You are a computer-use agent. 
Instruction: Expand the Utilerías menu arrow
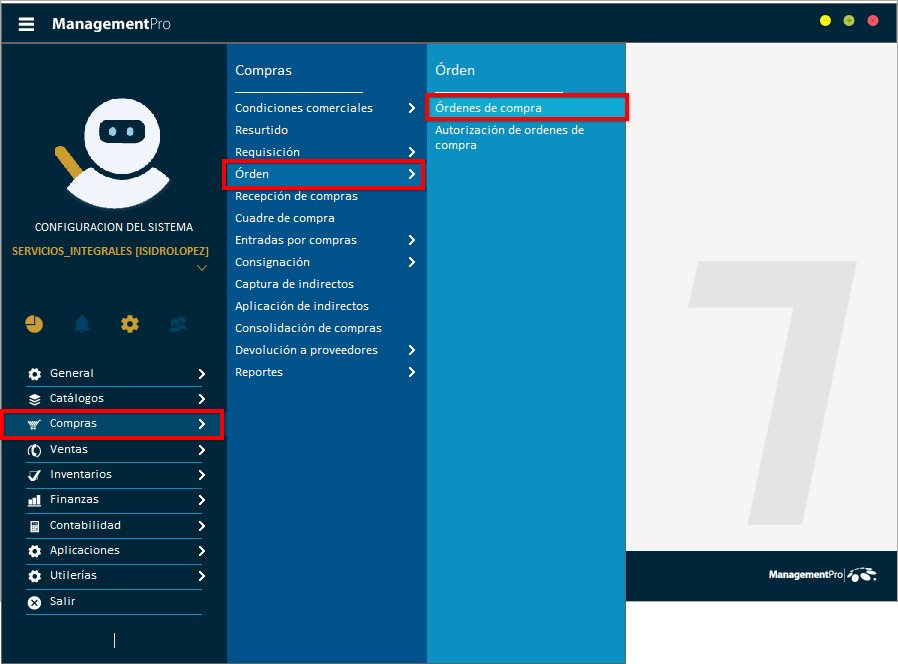click(202, 576)
